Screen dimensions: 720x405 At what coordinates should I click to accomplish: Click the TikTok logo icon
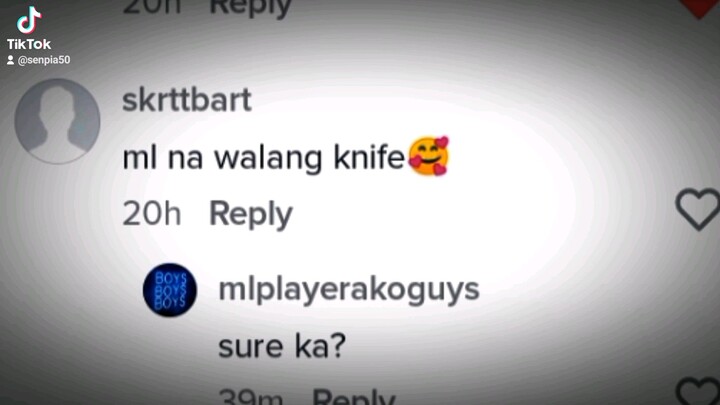tap(29, 20)
